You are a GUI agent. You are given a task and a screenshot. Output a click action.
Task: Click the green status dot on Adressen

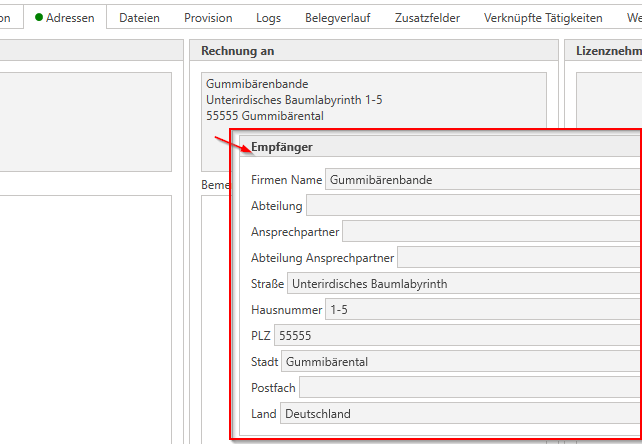[39, 18]
